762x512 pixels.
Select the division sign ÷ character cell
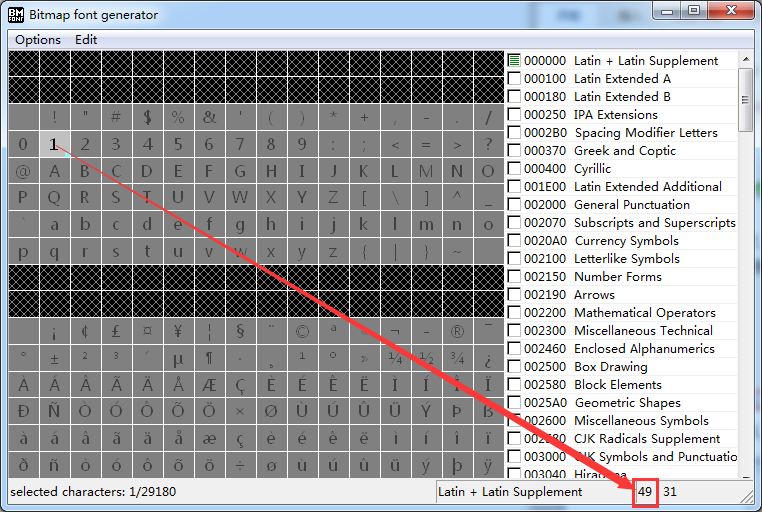click(240, 465)
